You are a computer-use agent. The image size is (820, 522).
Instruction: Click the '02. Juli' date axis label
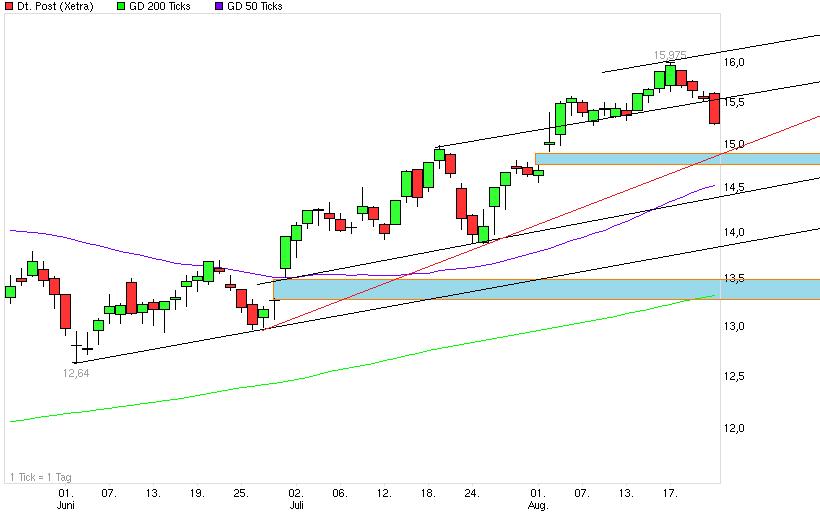[x=296, y=499]
